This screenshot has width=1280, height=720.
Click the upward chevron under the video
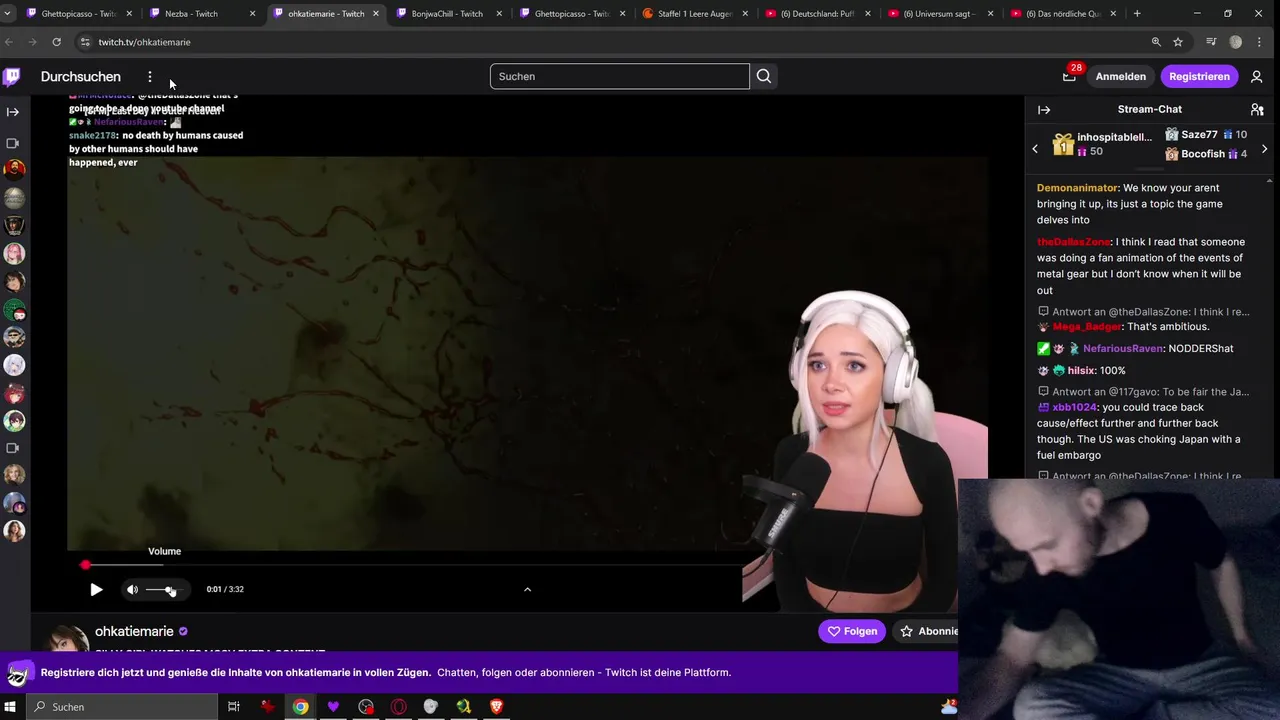(527, 590)
